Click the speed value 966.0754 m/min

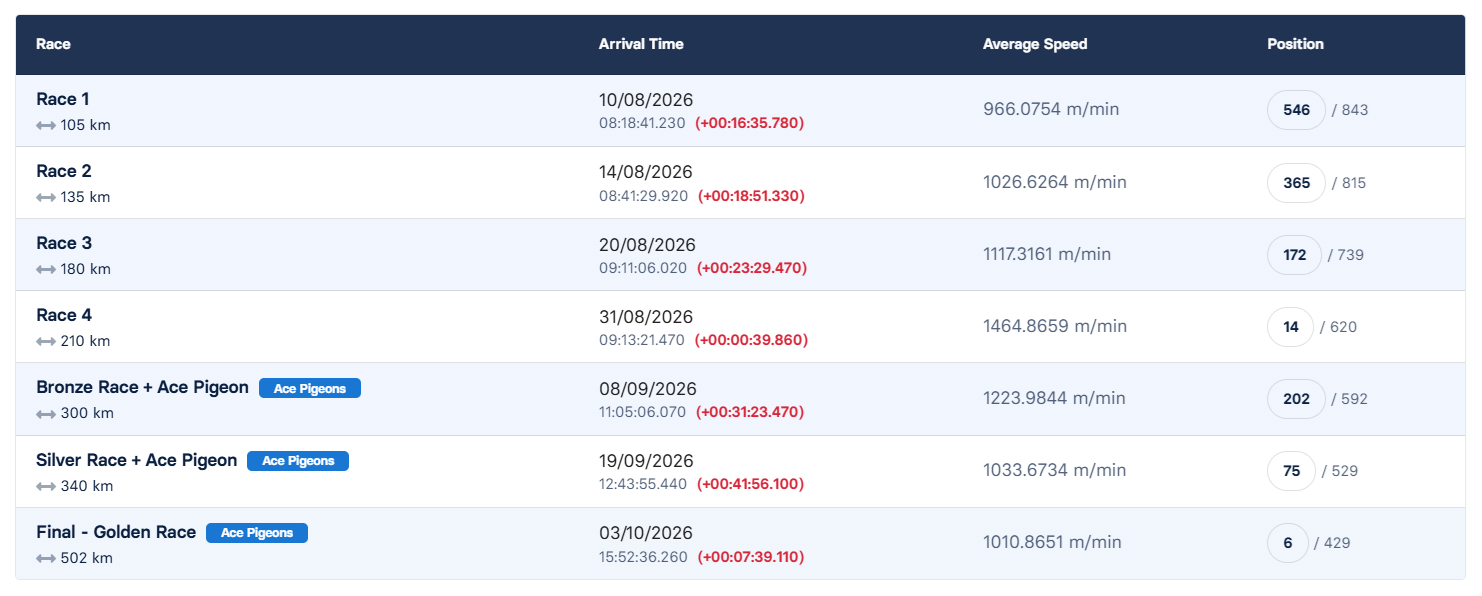1051,109
